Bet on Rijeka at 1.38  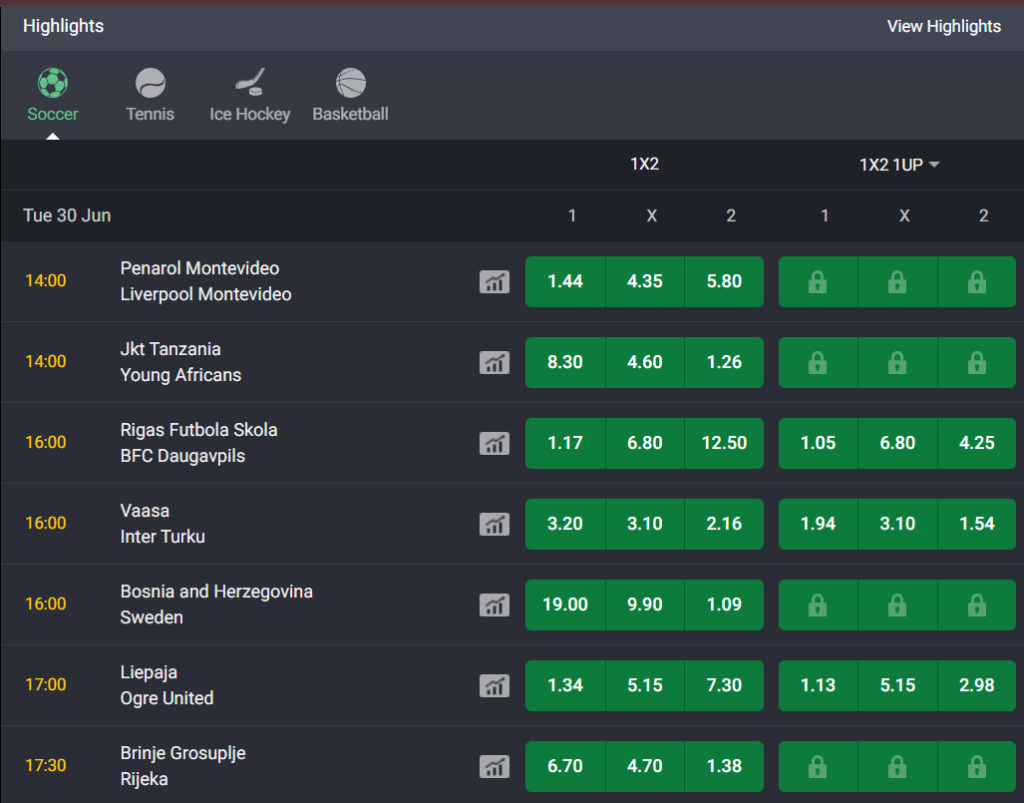(x=724, y=766)
